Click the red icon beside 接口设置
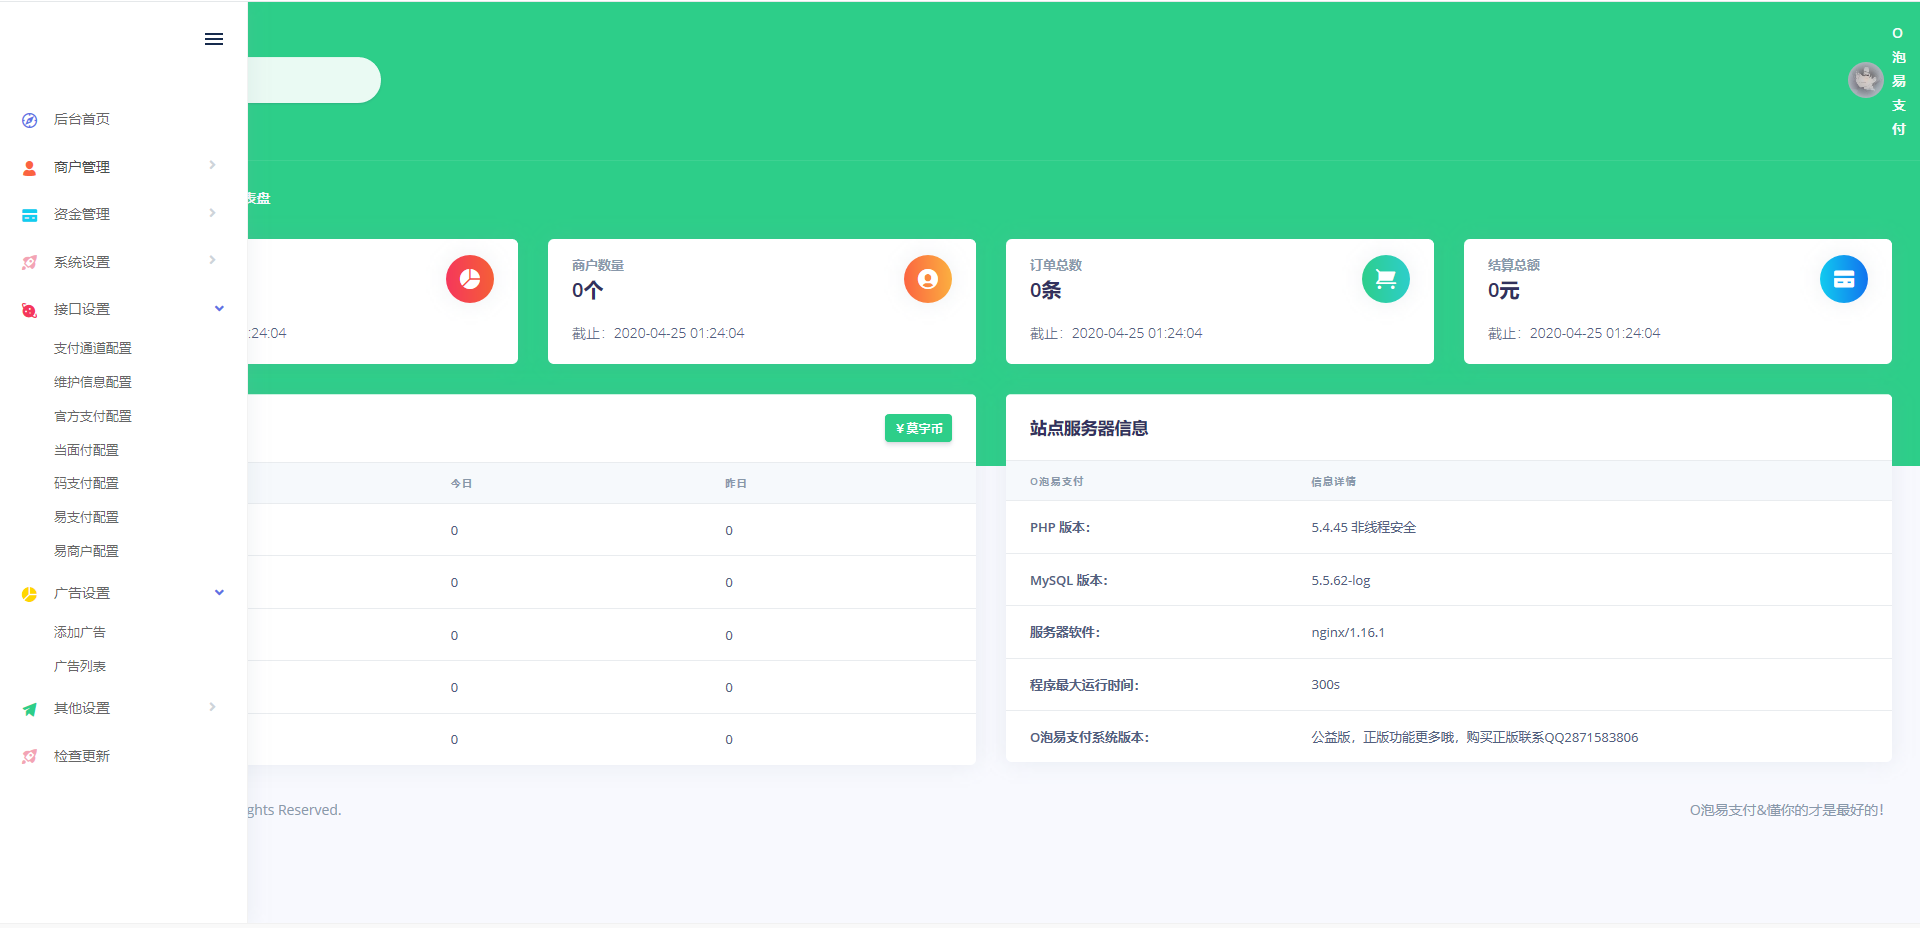 (x=30, y=310)
